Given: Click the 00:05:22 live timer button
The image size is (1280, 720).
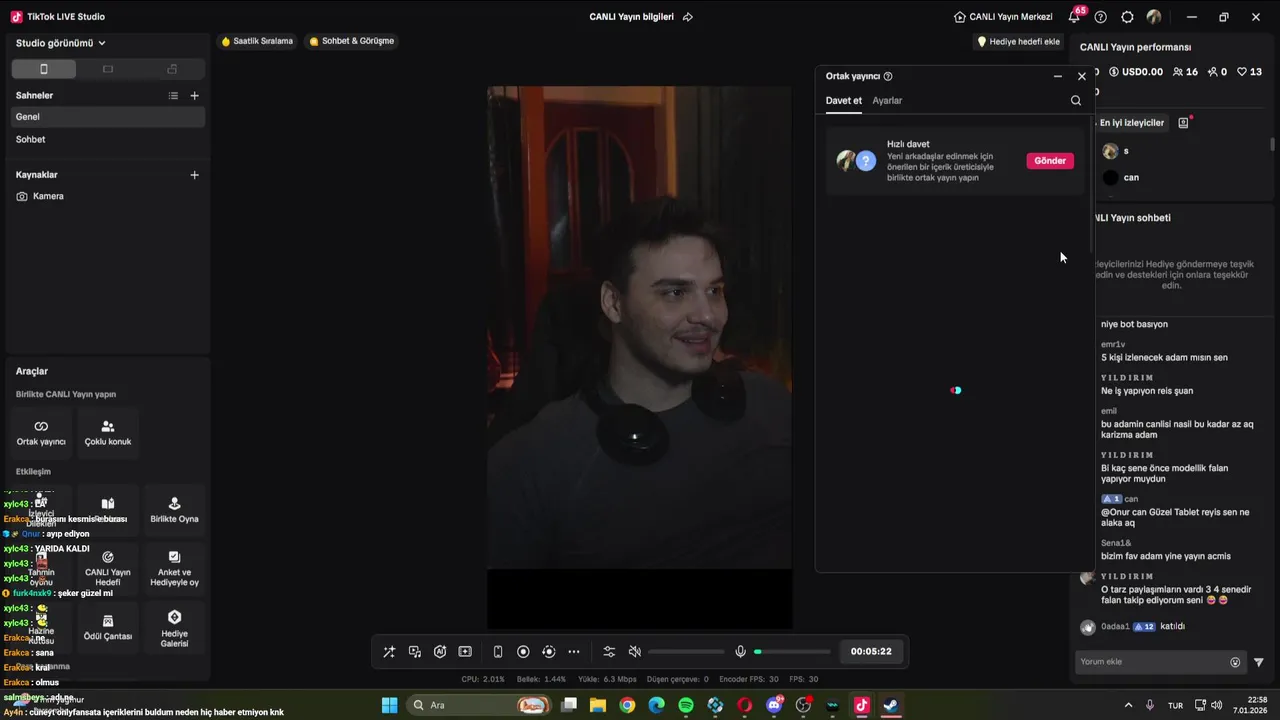Looking at the screenshot, I should pyautogui.click(x=871, y=651).
